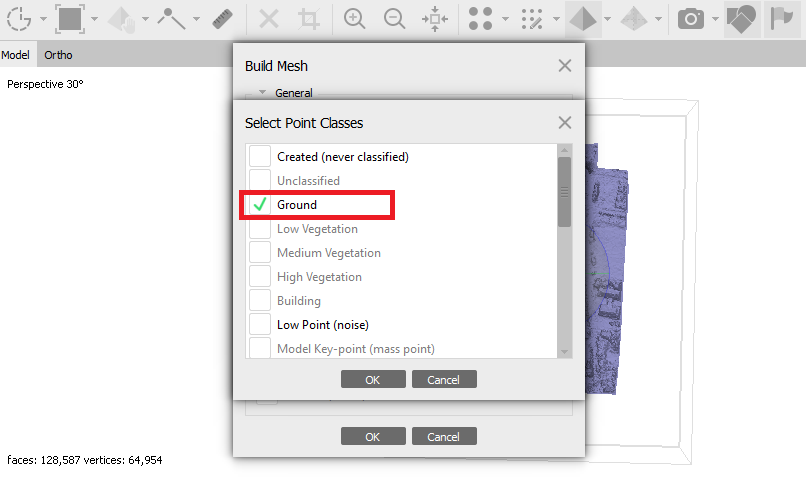Check the Medium Vegetation class
This screenshot has height=479, width=806.
[260, 252]
